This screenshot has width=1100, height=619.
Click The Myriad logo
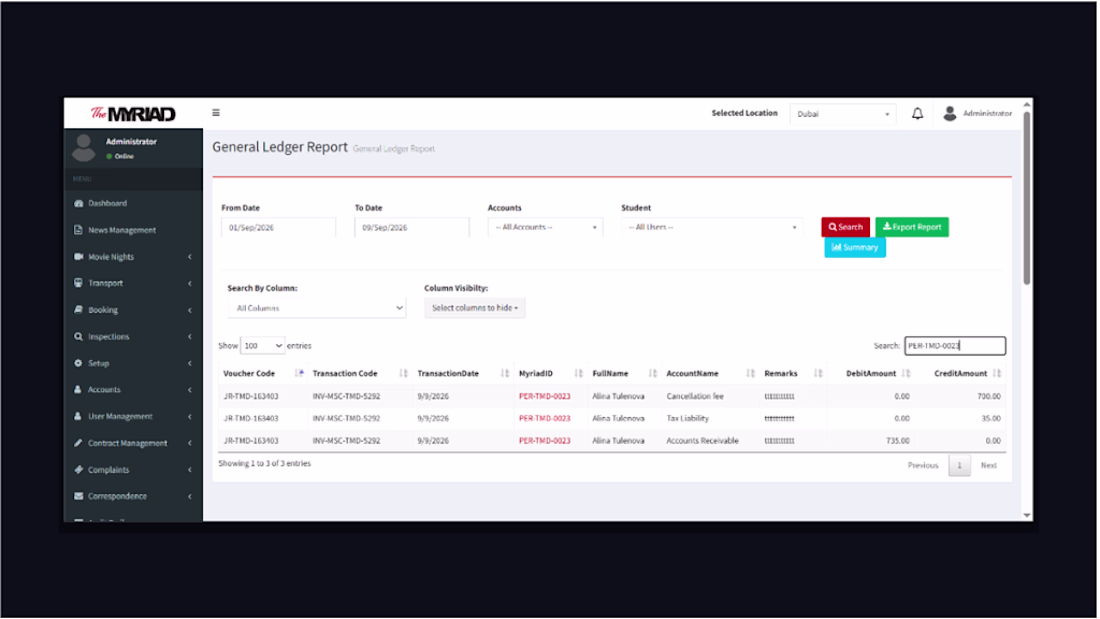[133, 114]
